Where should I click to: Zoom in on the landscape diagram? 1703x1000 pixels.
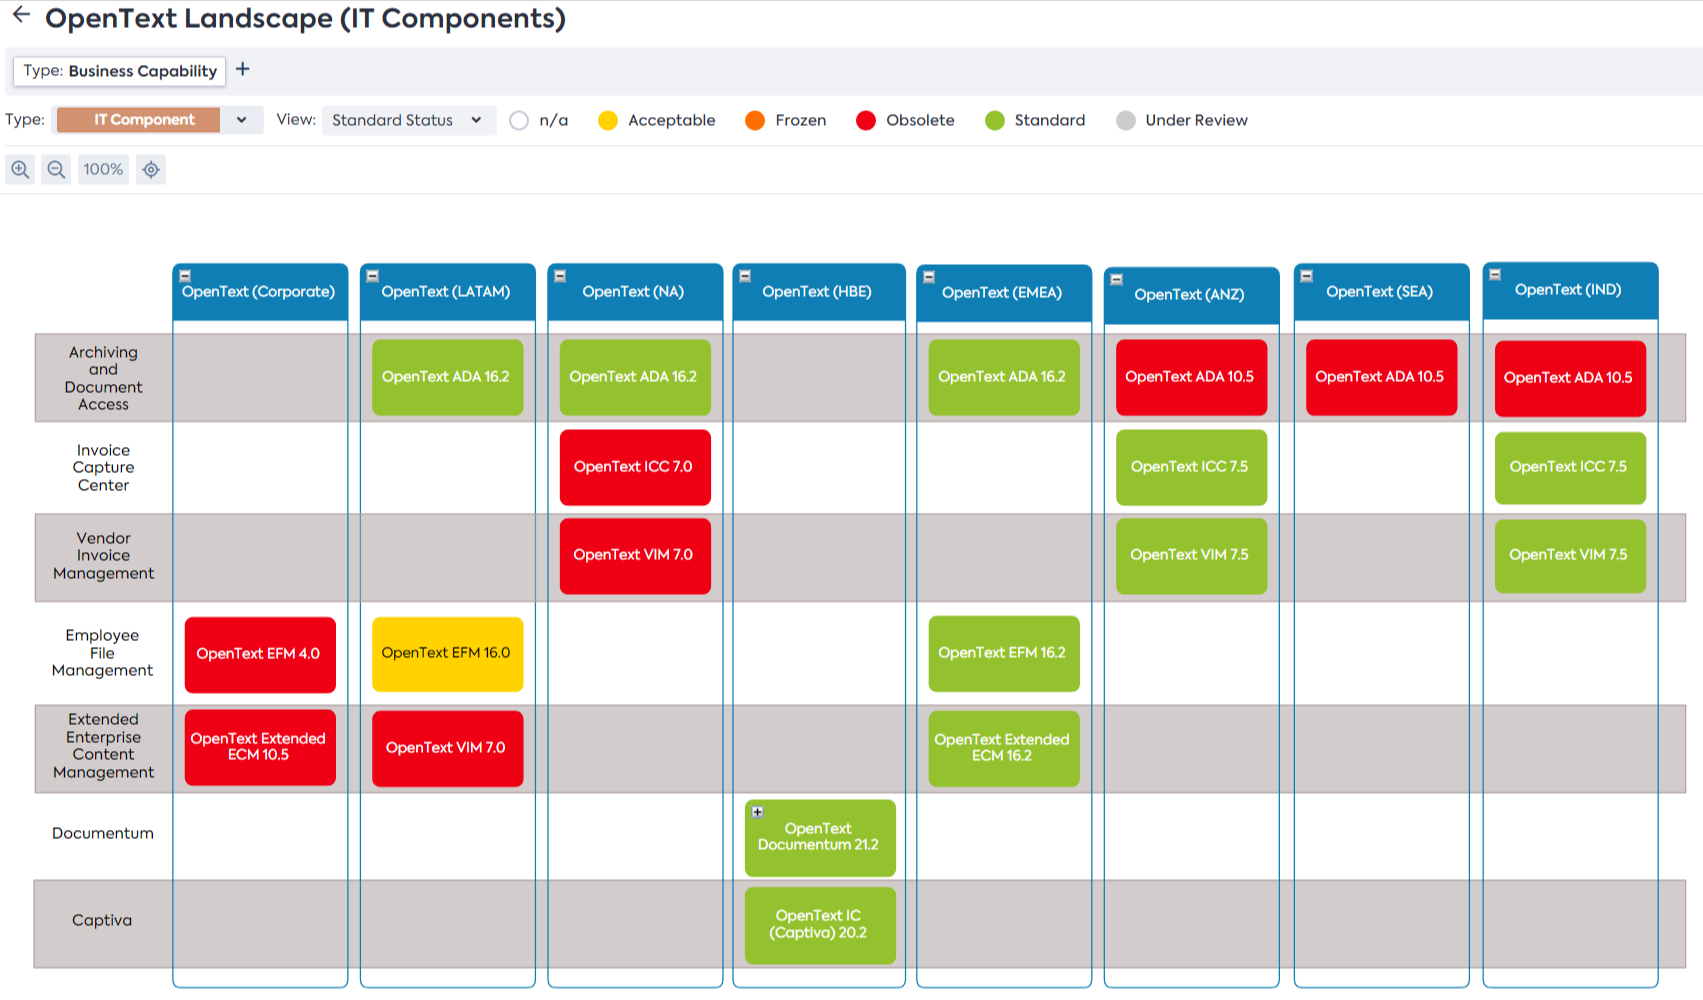(x=20, y=169)
